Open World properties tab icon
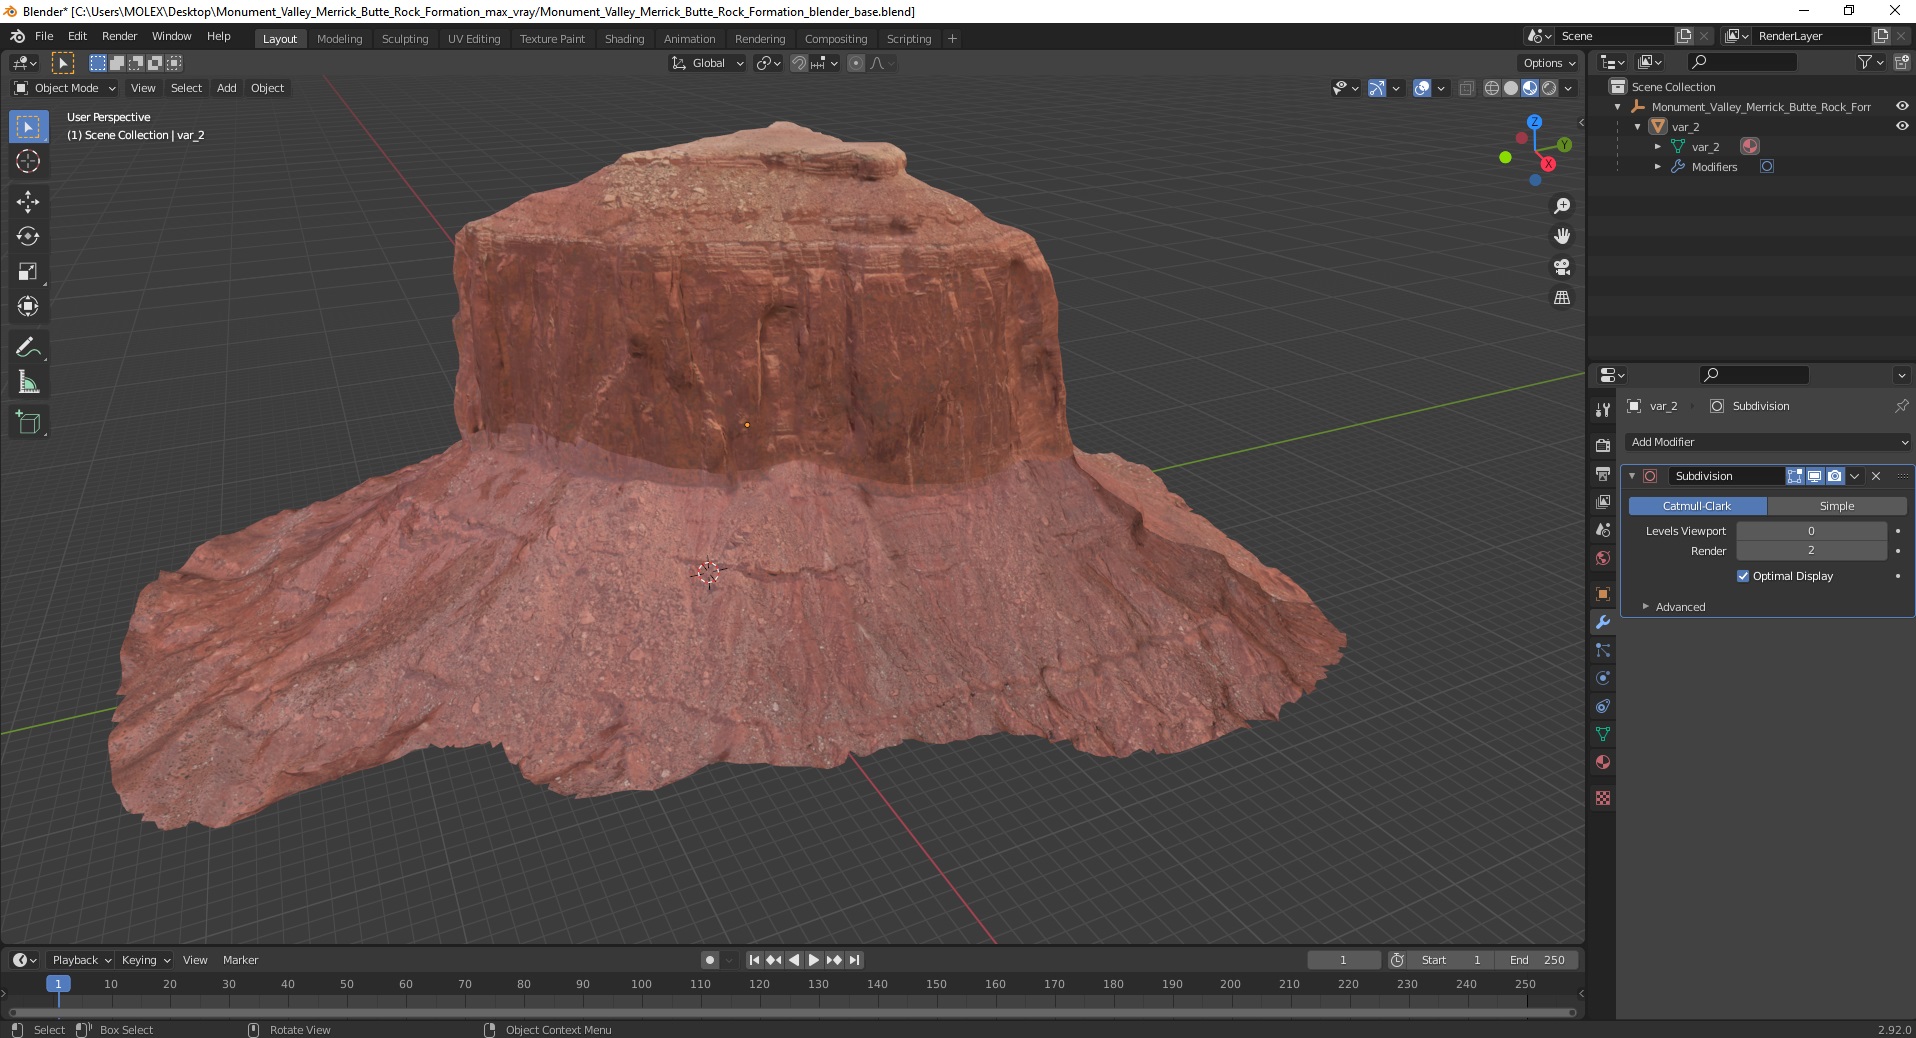Viewport: 1916px width, 1038px height. 1603,558
